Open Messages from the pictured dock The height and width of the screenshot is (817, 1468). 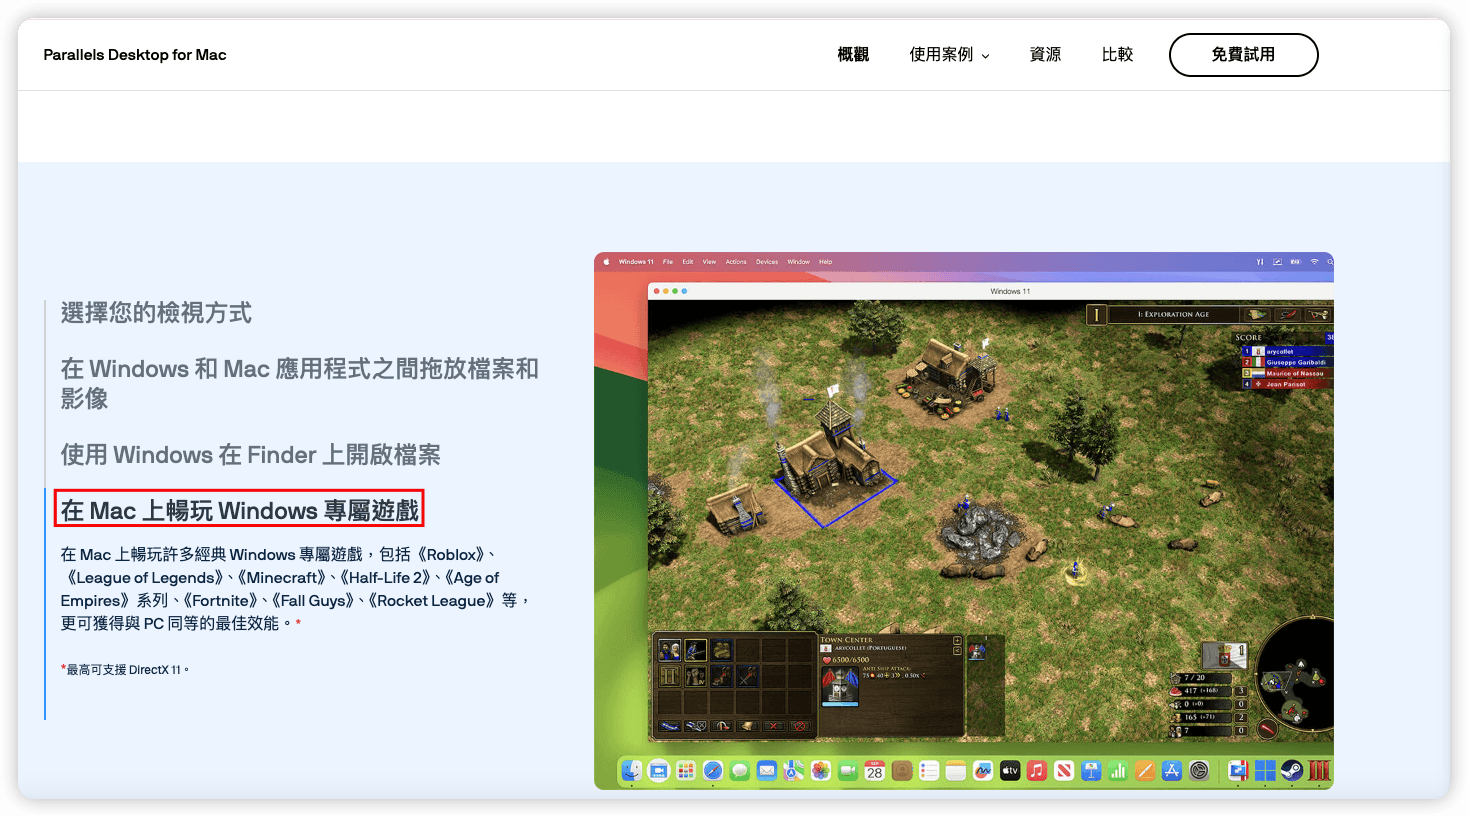click(740, 771)
